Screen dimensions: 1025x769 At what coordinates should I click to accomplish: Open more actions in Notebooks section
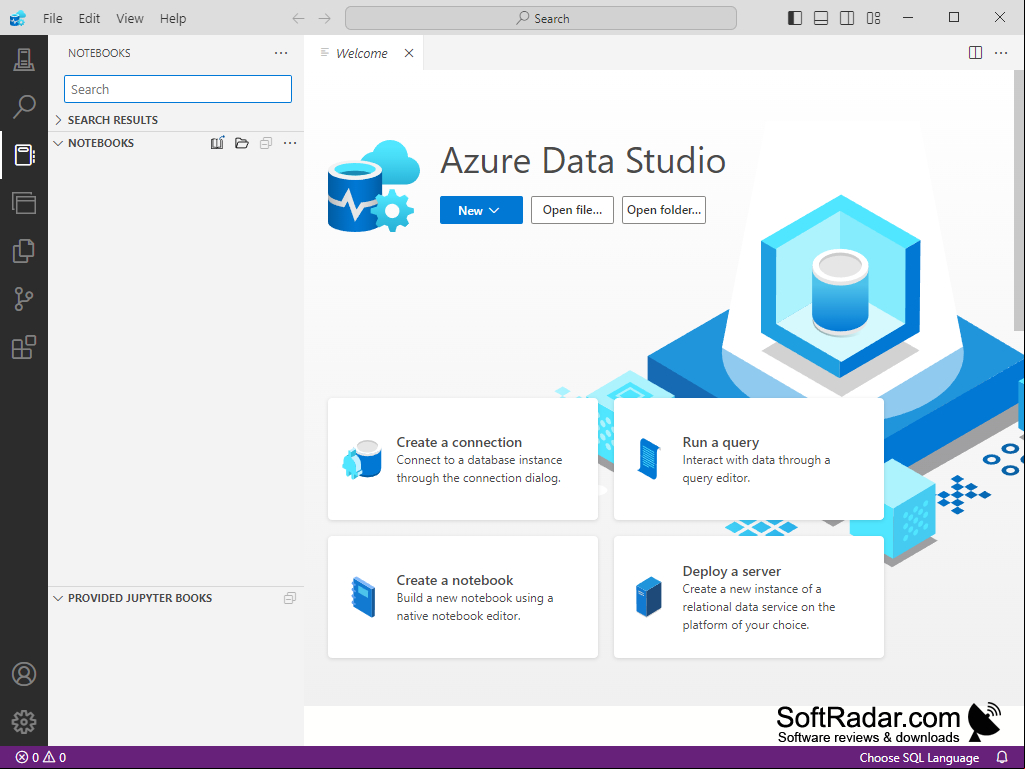(290, 143)
